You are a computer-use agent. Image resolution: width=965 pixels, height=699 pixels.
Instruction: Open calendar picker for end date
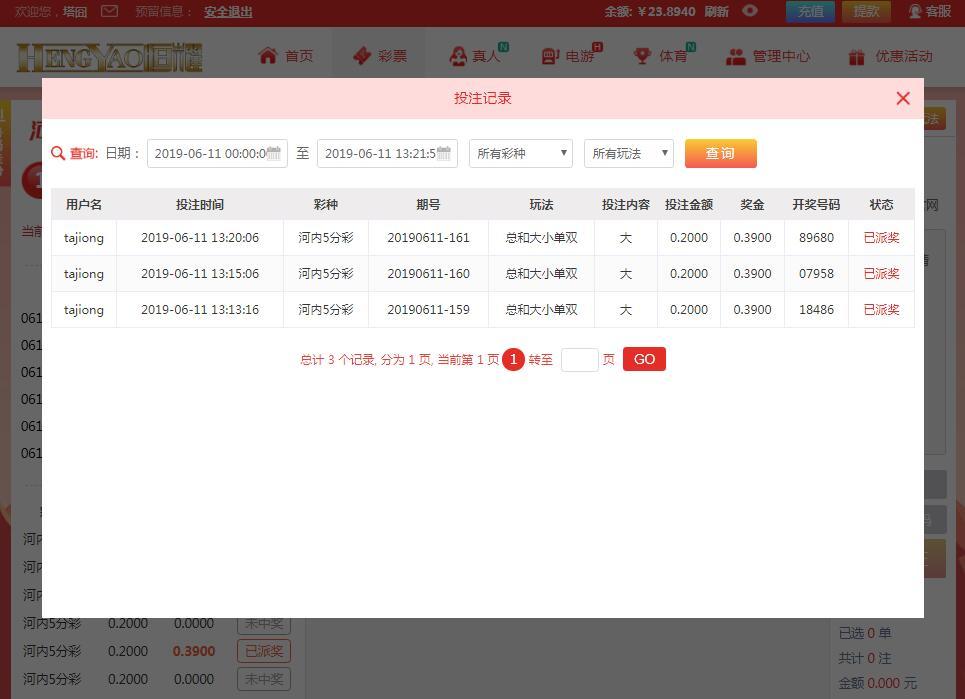[444, 153]
